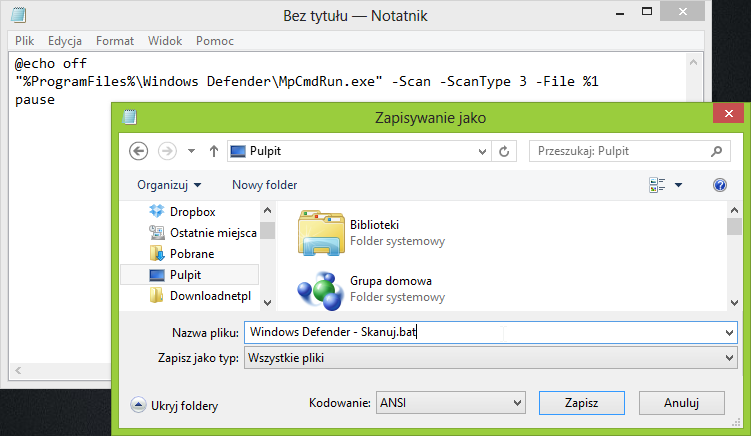Screen dimensions: 751x436
Task: Select Dropbox in the navigation pane
Action: click(x=193, y=212)
